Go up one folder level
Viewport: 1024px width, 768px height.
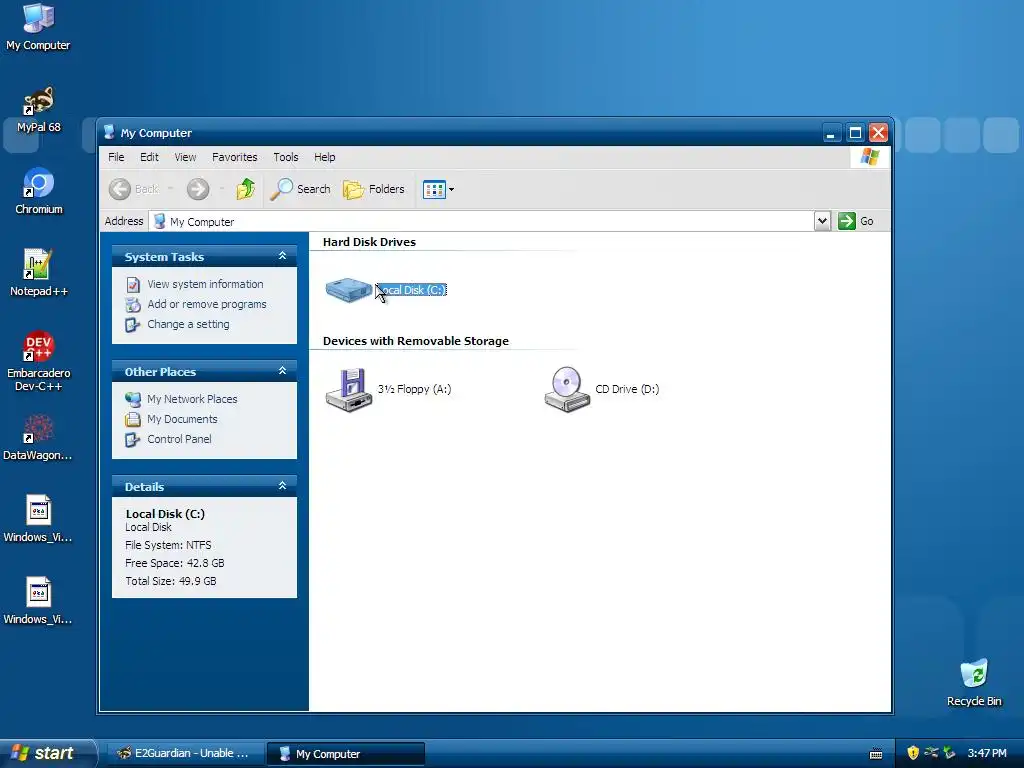coord(246,189)
